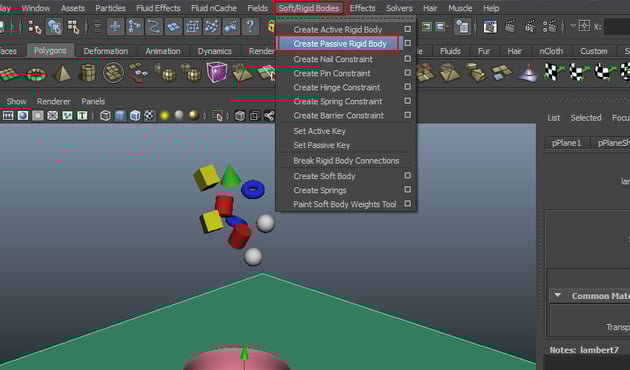Open the nCloth shelf tab
Image resolution: width=630 pixels, height=370 pixels.
tap(551, 51)
